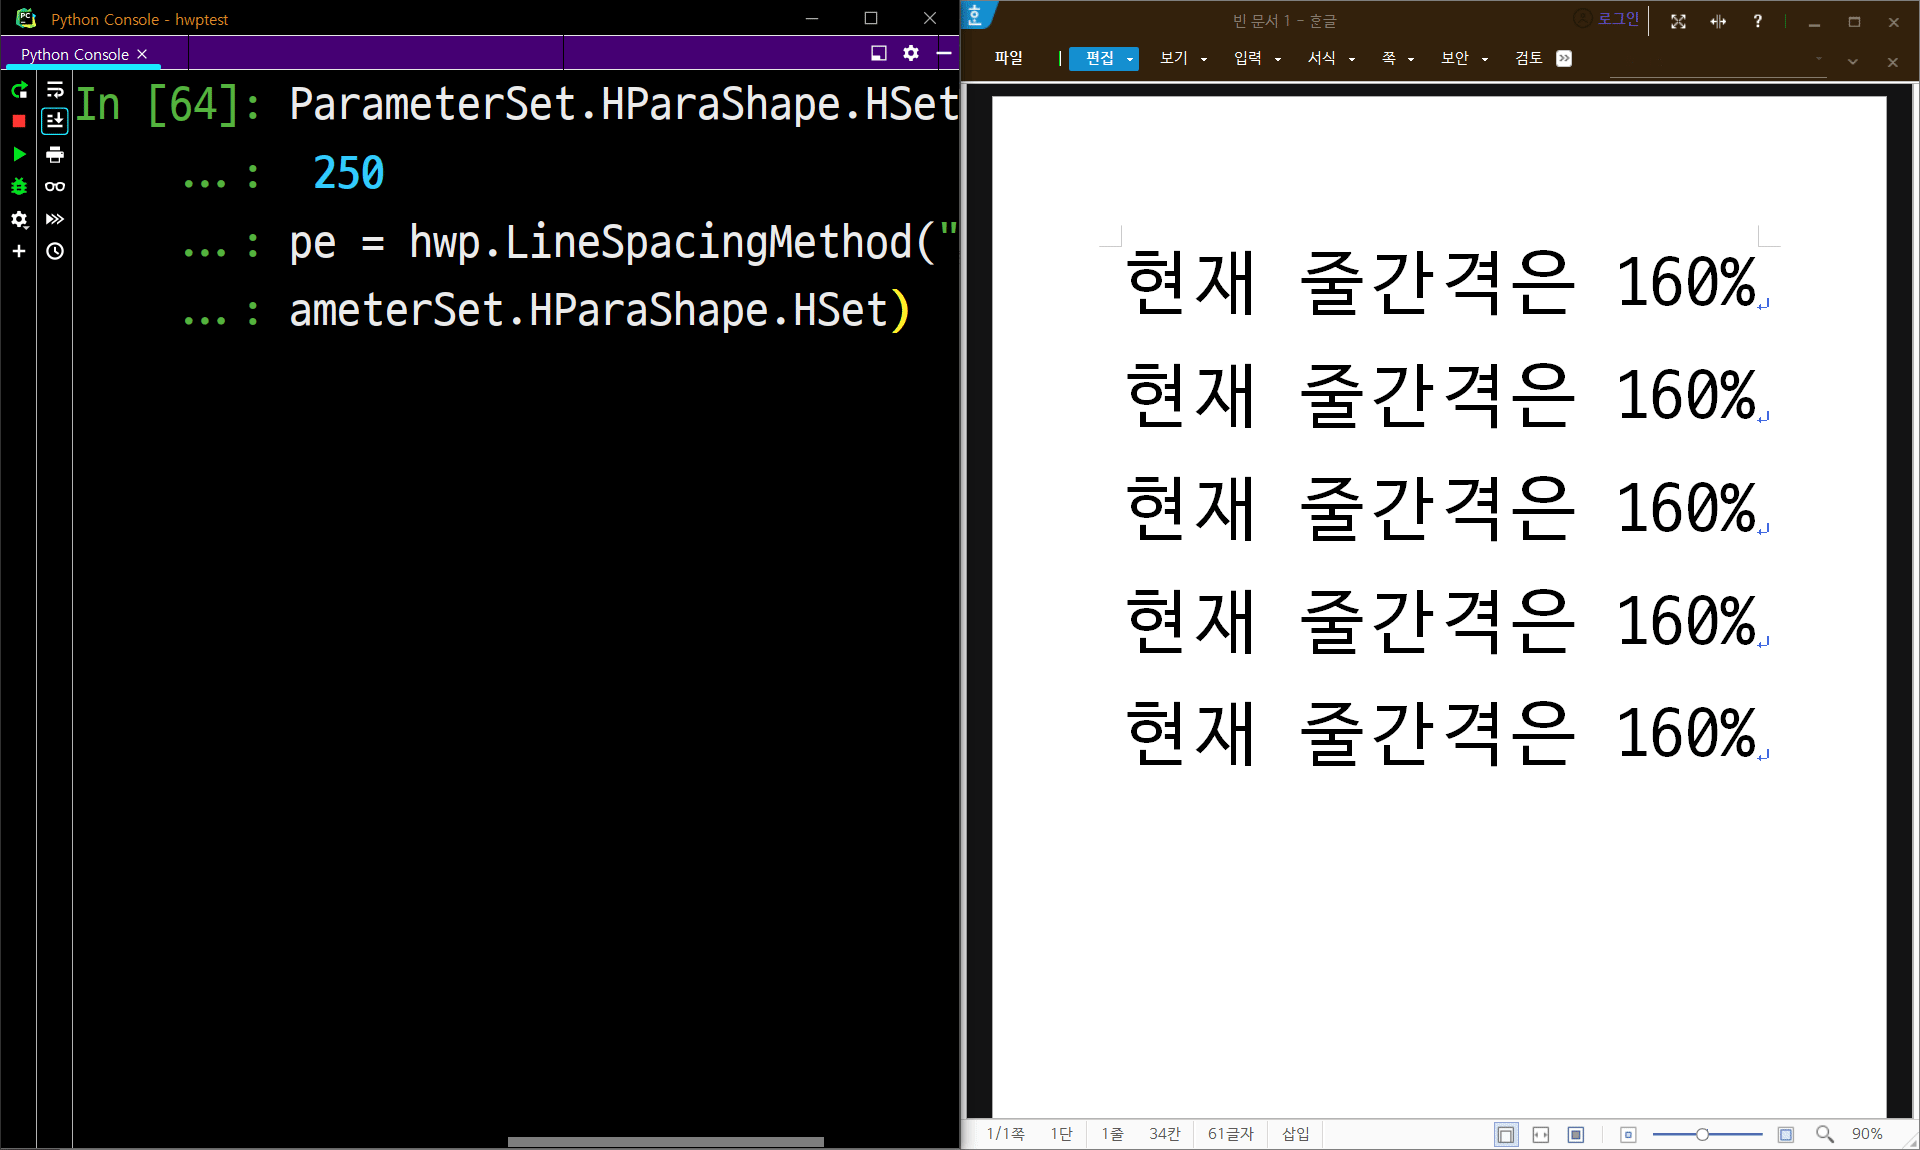Open console settings gear dropdown in sidebar
The image size is (1920, 1150).
coord(19,219)
